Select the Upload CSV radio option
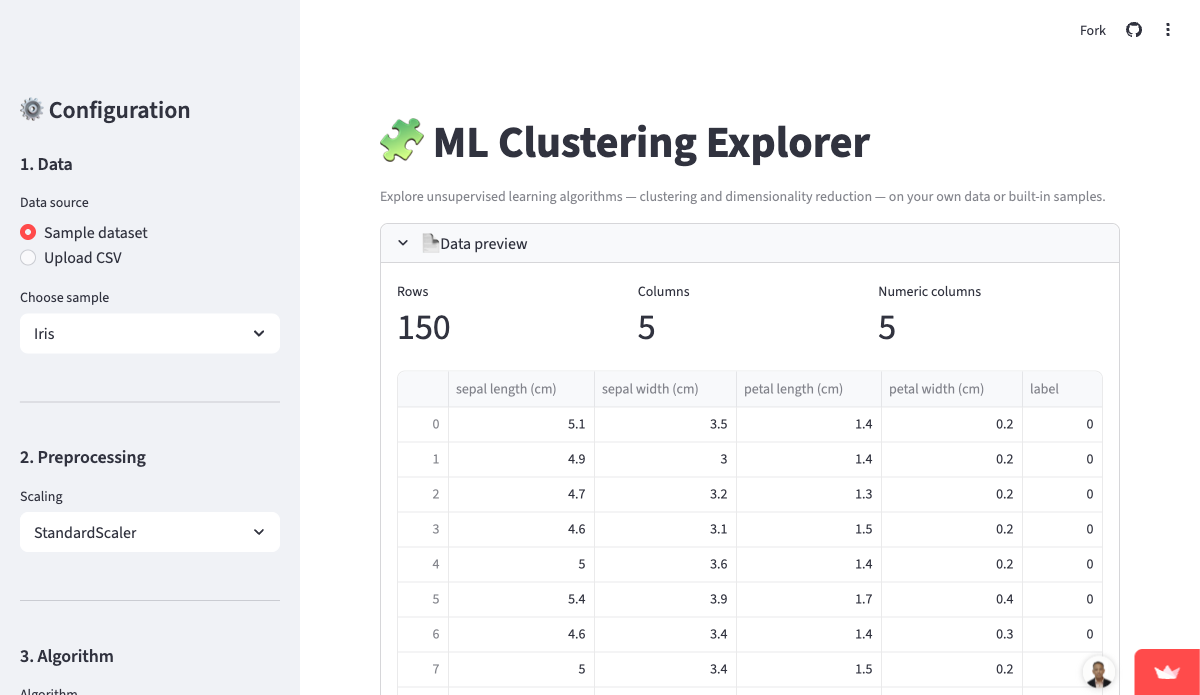This screenshot has height=695, width=1200. (x=71, y=257)
